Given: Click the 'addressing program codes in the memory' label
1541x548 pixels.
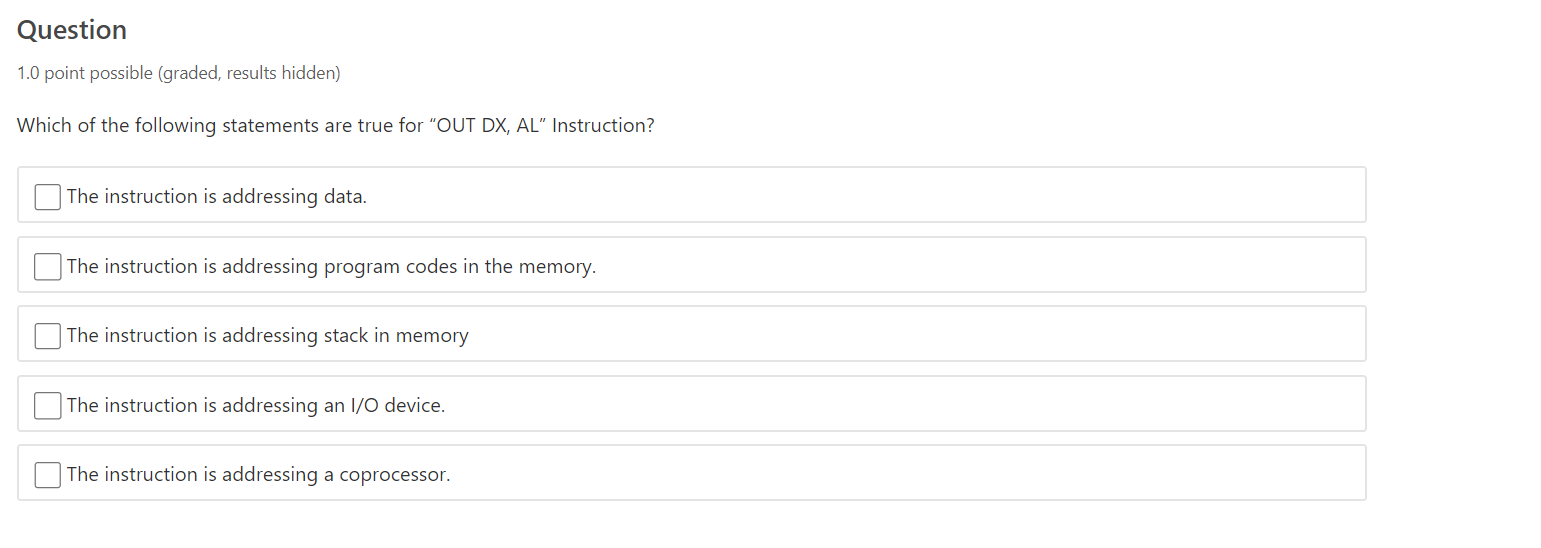Looking at the screenshot, I should point(331,267).
